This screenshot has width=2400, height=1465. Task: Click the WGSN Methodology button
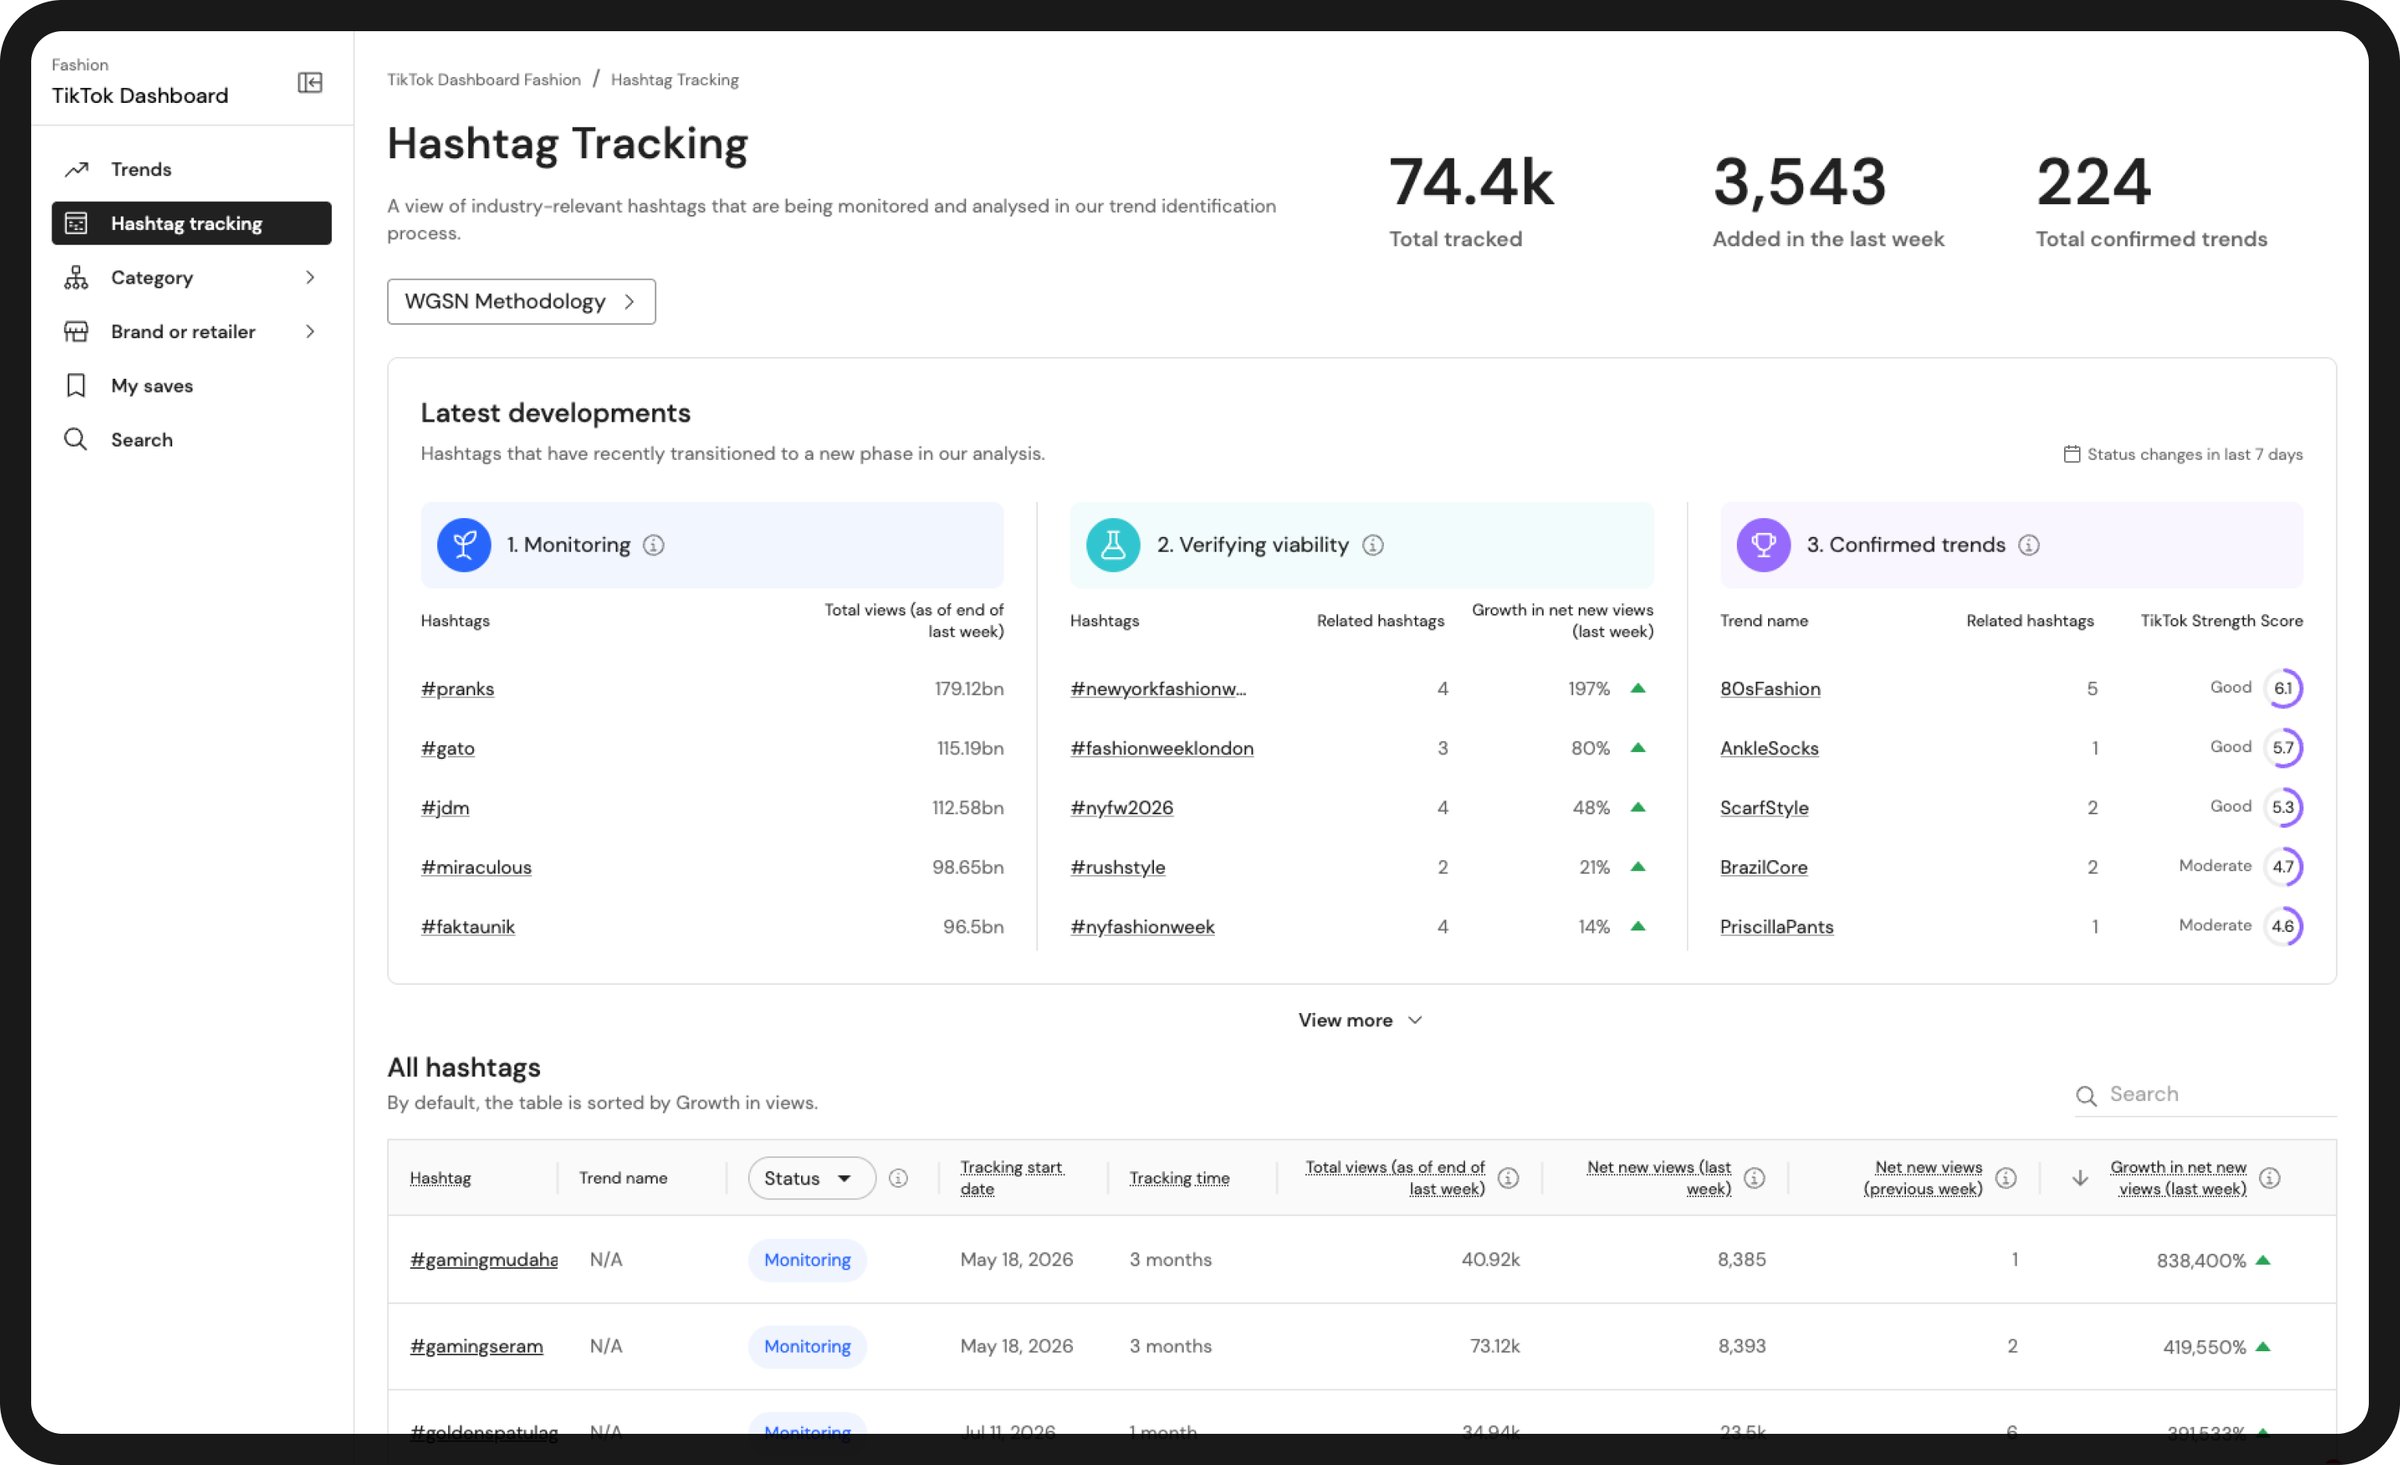click(x=521, y=301)
